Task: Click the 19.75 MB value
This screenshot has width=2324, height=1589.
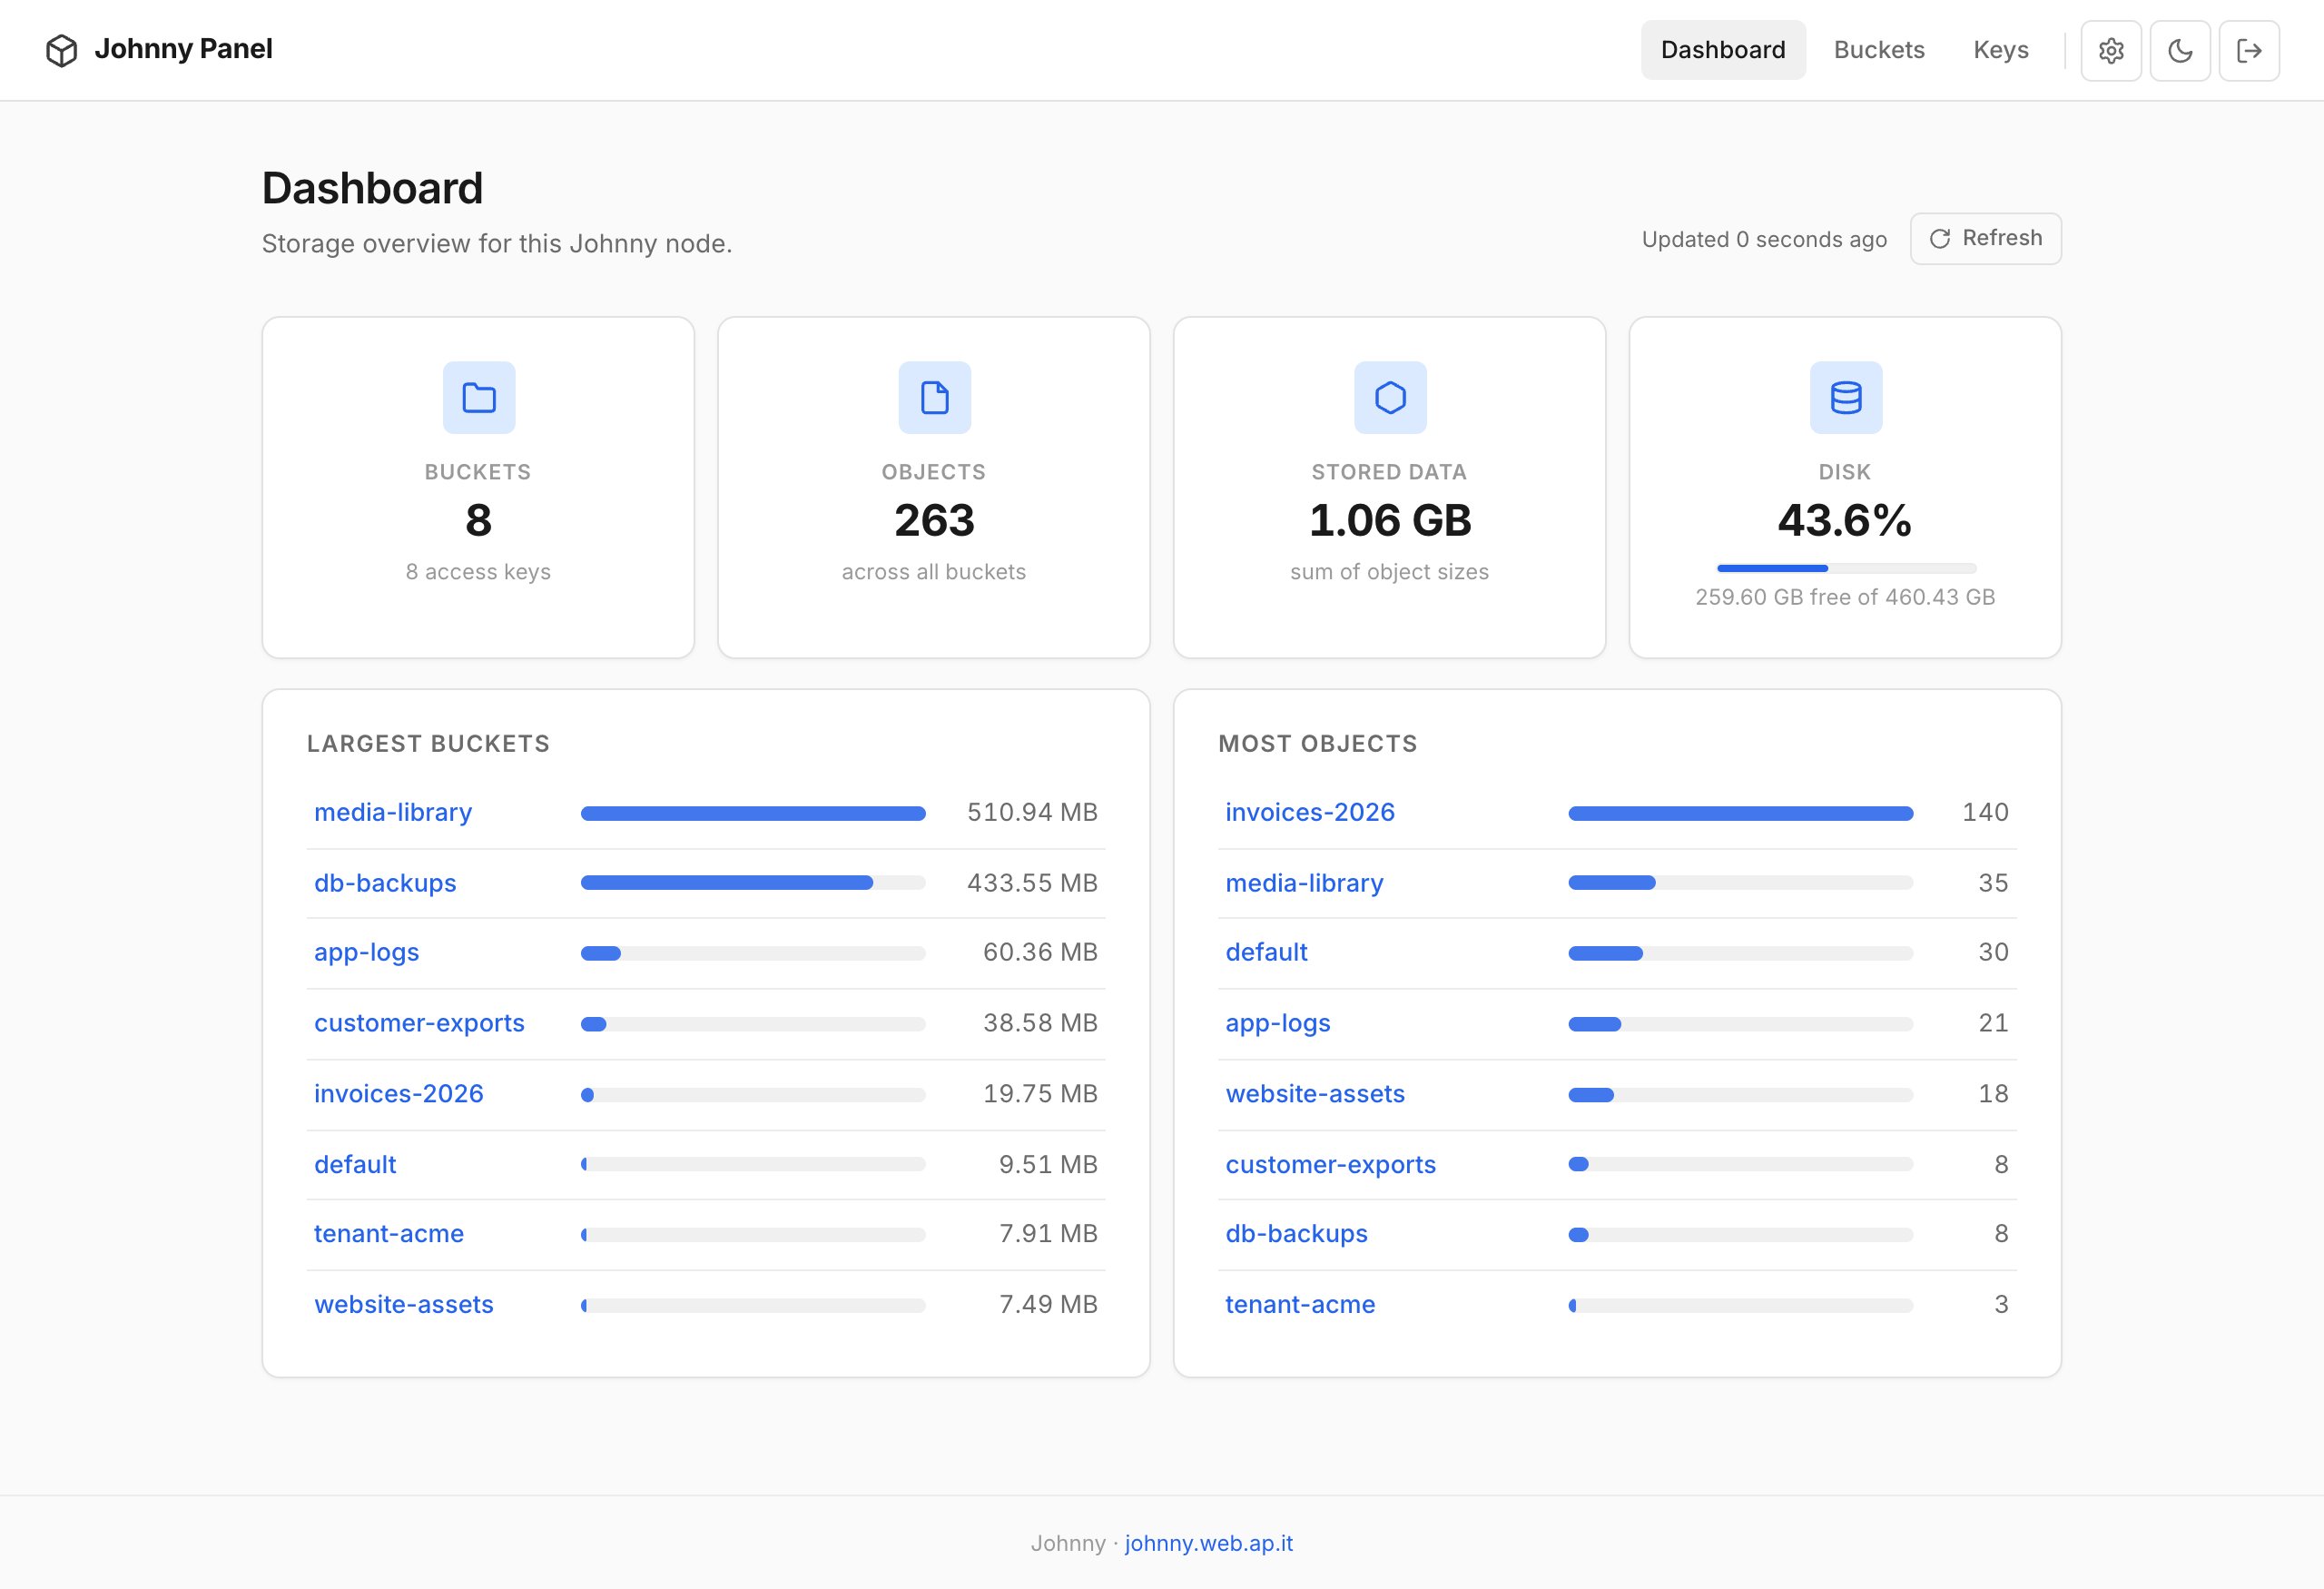Action: 1040,1094
